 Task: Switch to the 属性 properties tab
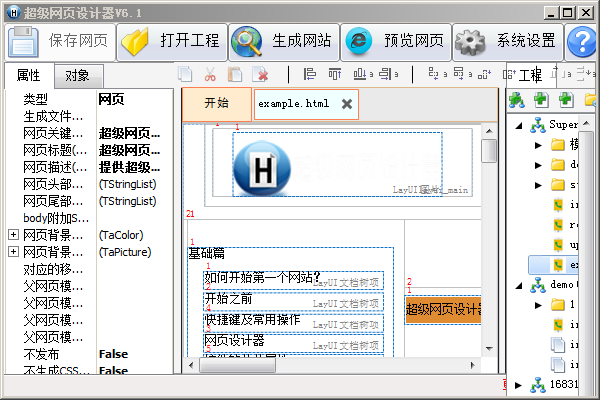29,75
